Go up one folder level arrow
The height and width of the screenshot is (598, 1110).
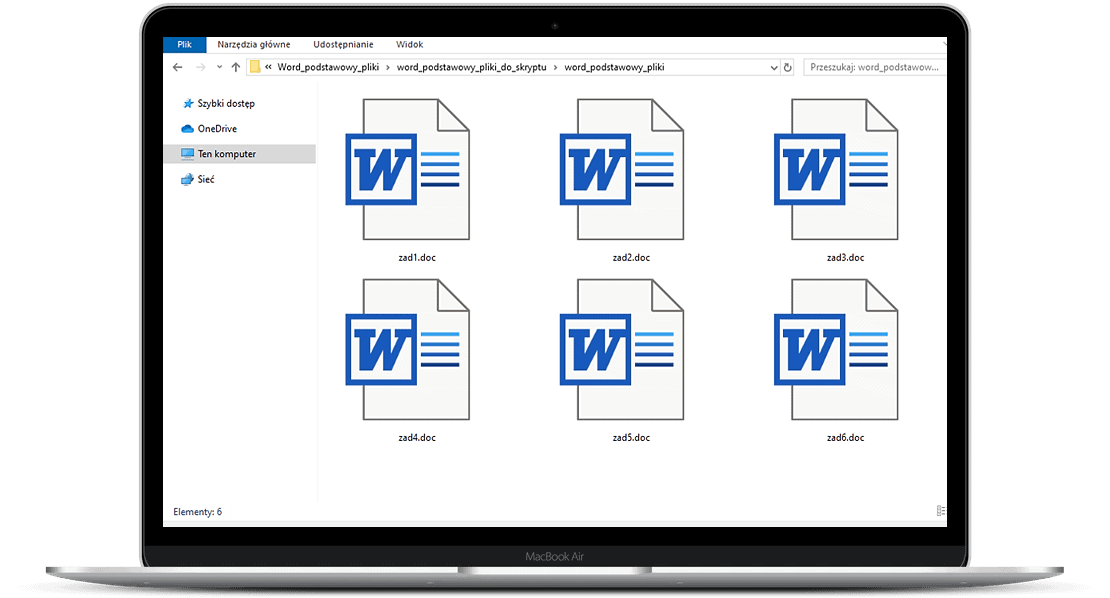[x=236, y=67]
